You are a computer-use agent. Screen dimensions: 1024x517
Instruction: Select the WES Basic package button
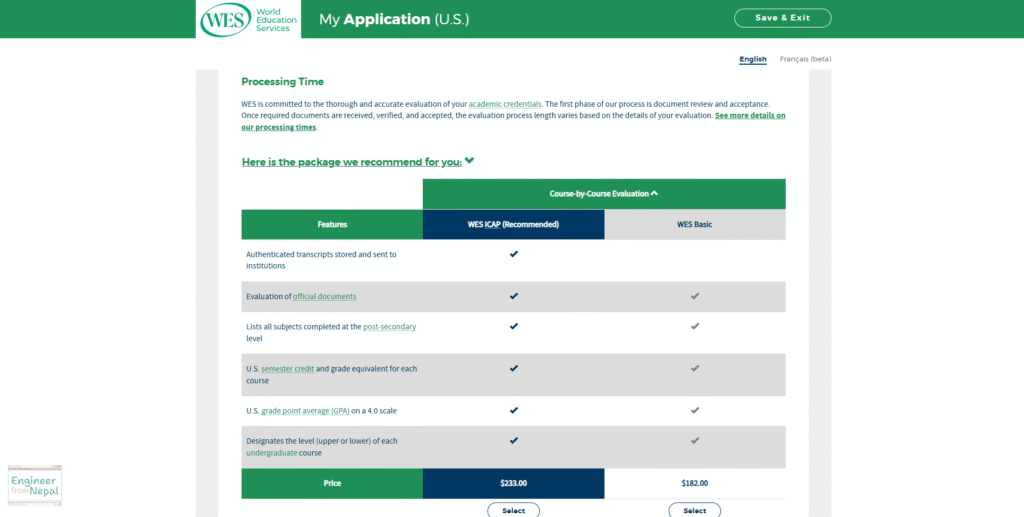pyautogui.click(x=695, y=510)
